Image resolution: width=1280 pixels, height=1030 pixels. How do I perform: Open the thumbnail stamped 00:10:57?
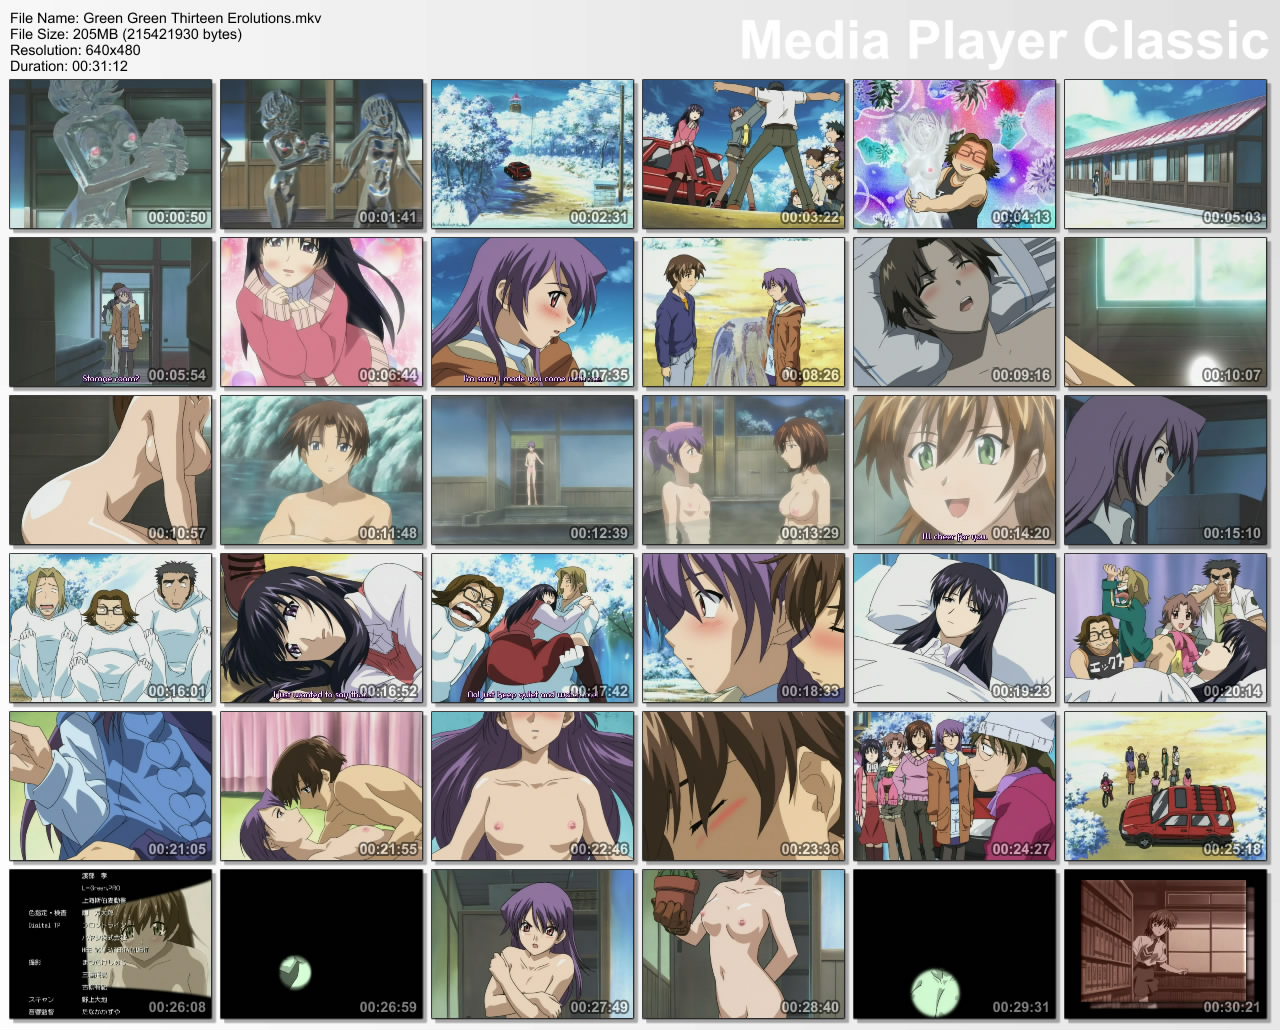point(111,470)
